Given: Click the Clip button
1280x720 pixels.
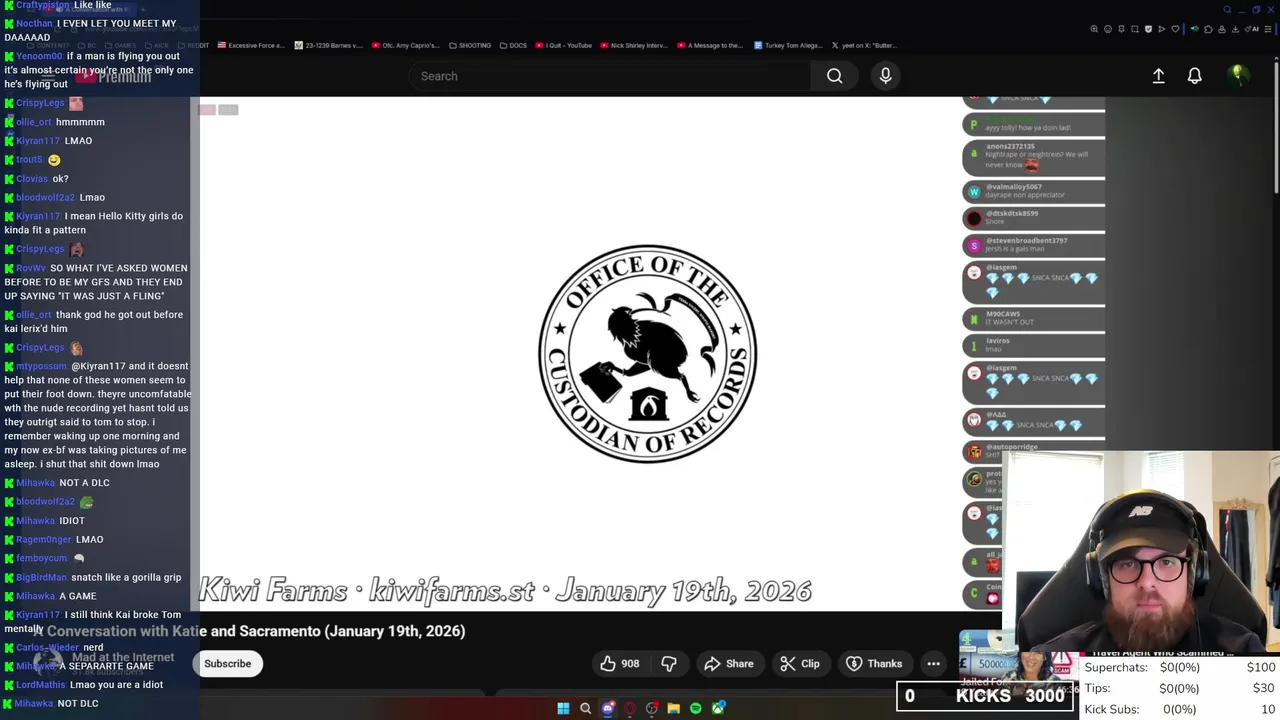Looking at the screenshot, I should coord(800,664).
